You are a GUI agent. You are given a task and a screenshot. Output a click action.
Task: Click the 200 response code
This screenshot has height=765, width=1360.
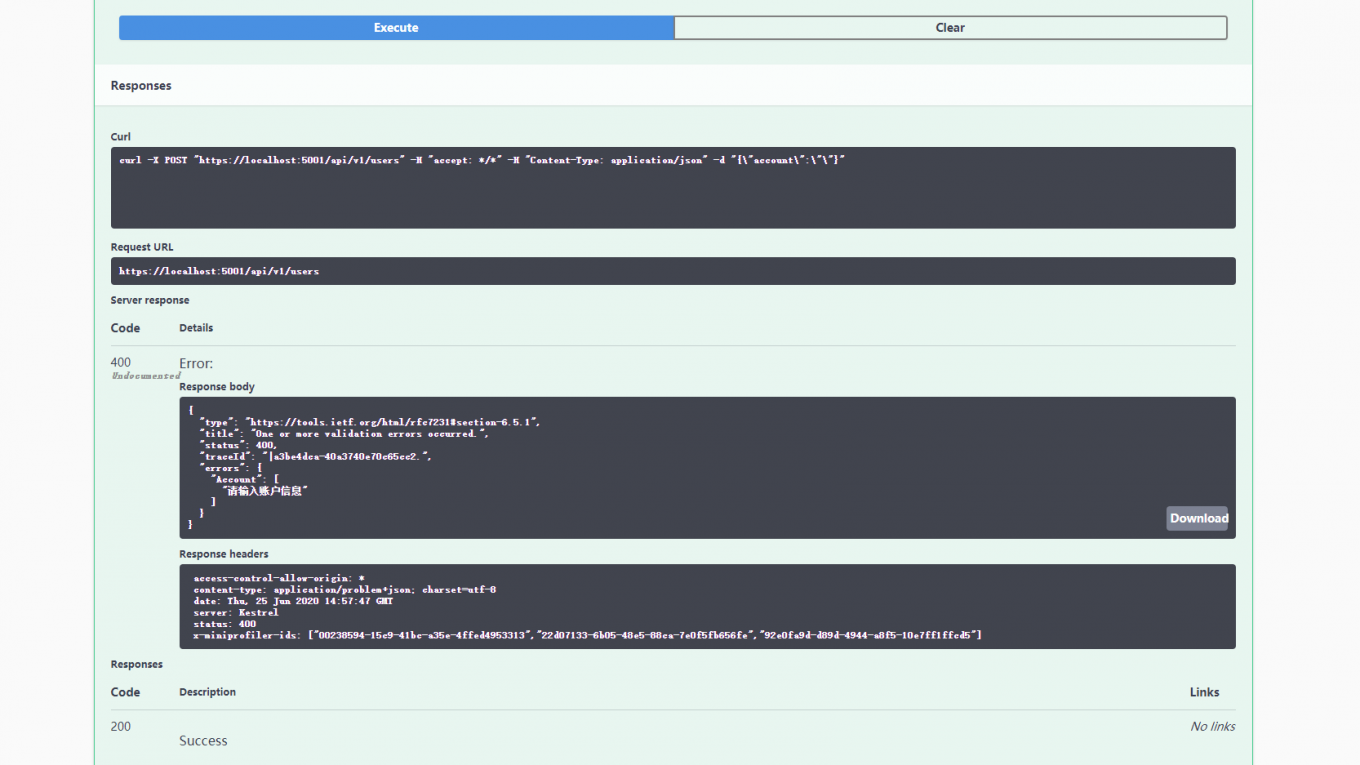pos(121,726)
